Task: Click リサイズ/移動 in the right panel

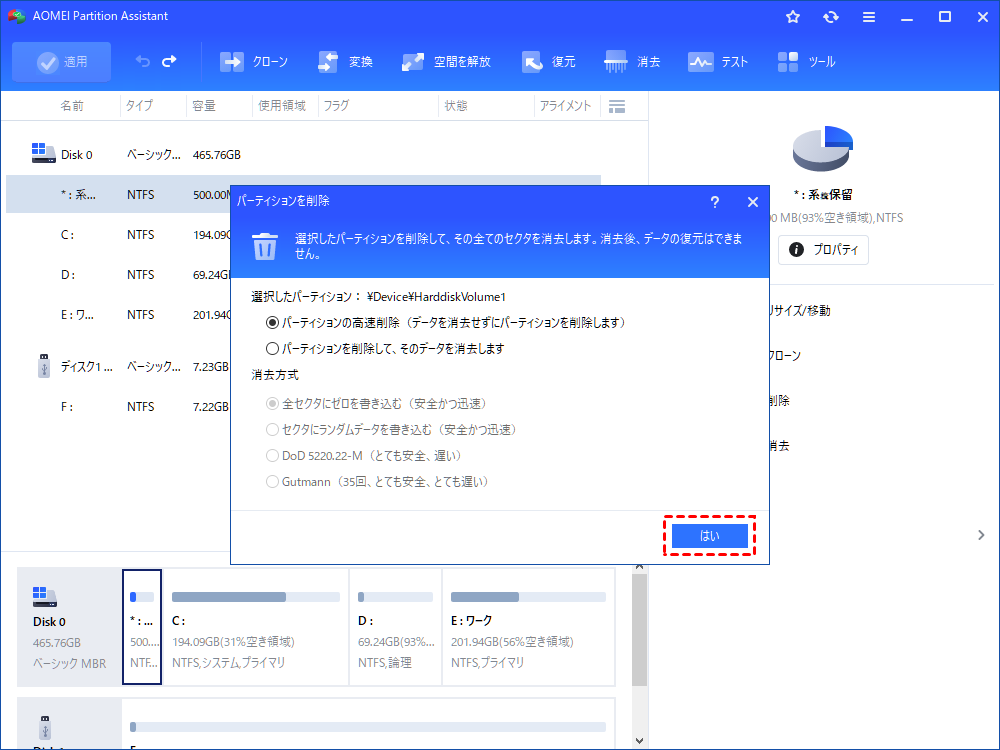Action: pyautogui.click(x=799, y=311)
